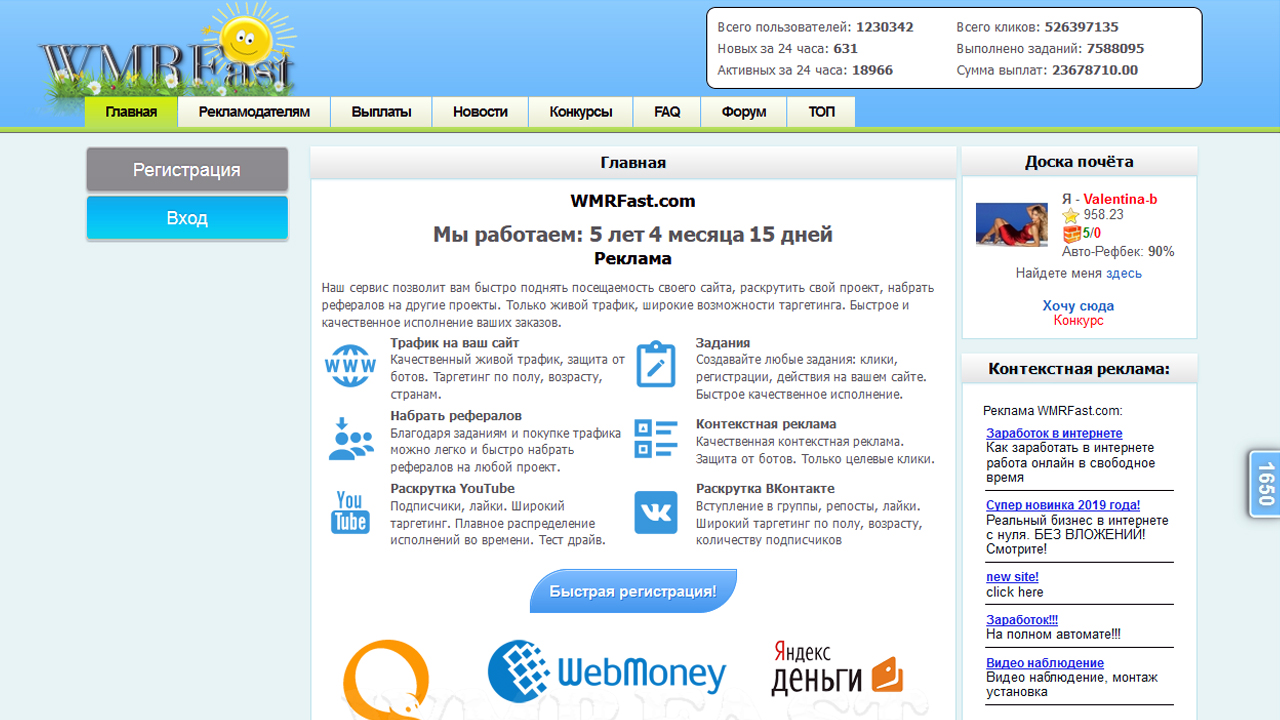
Task: Click the 'Авто-Рефбек: 90%' text
Action: (x=1118, y=252)
